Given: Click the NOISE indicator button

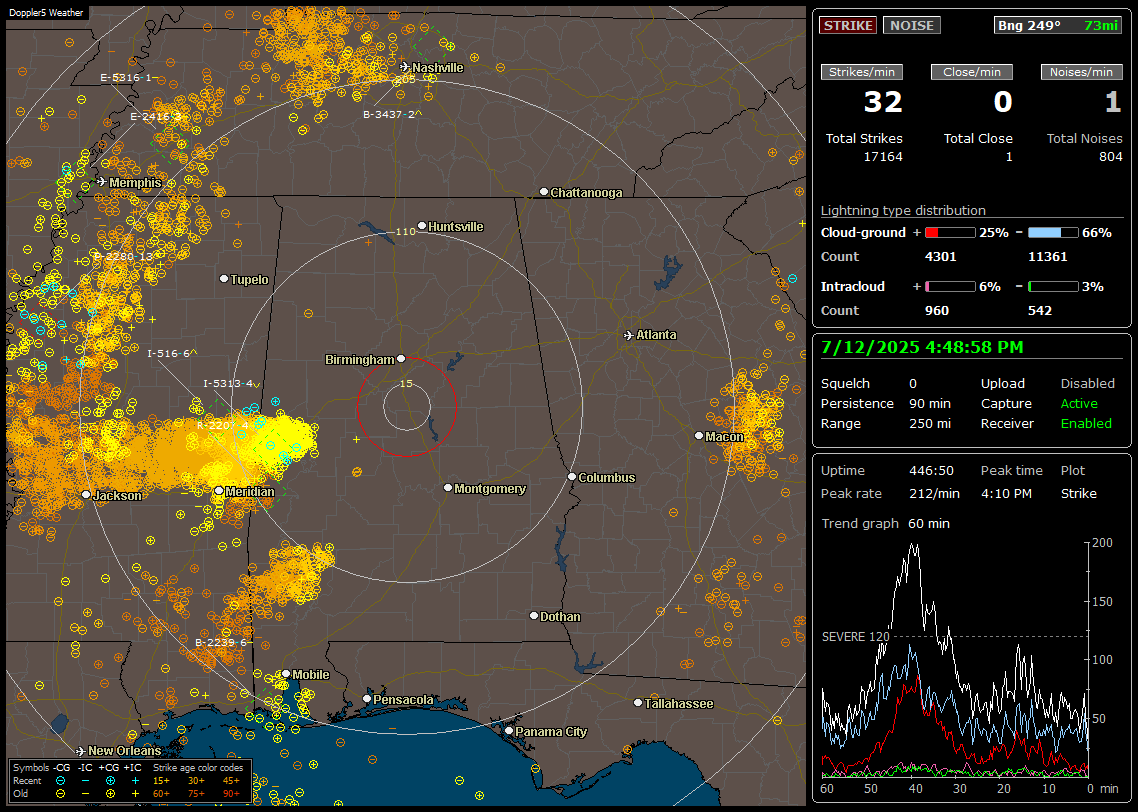Looking at the screenshot, I should (912, 25).
